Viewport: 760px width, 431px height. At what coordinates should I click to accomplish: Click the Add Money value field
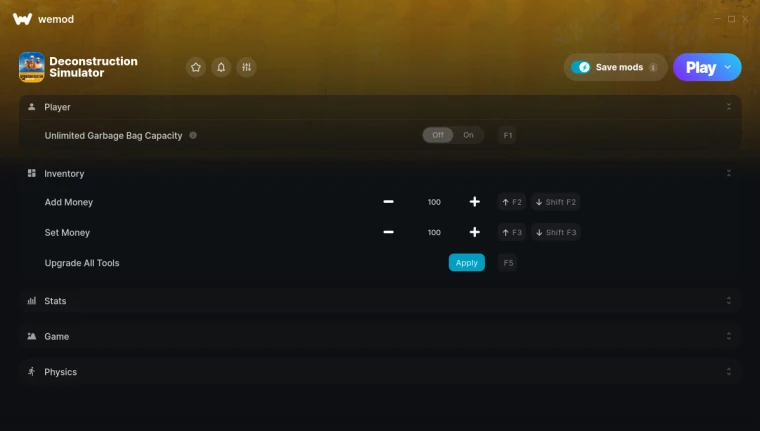click(x=434, y=202)
